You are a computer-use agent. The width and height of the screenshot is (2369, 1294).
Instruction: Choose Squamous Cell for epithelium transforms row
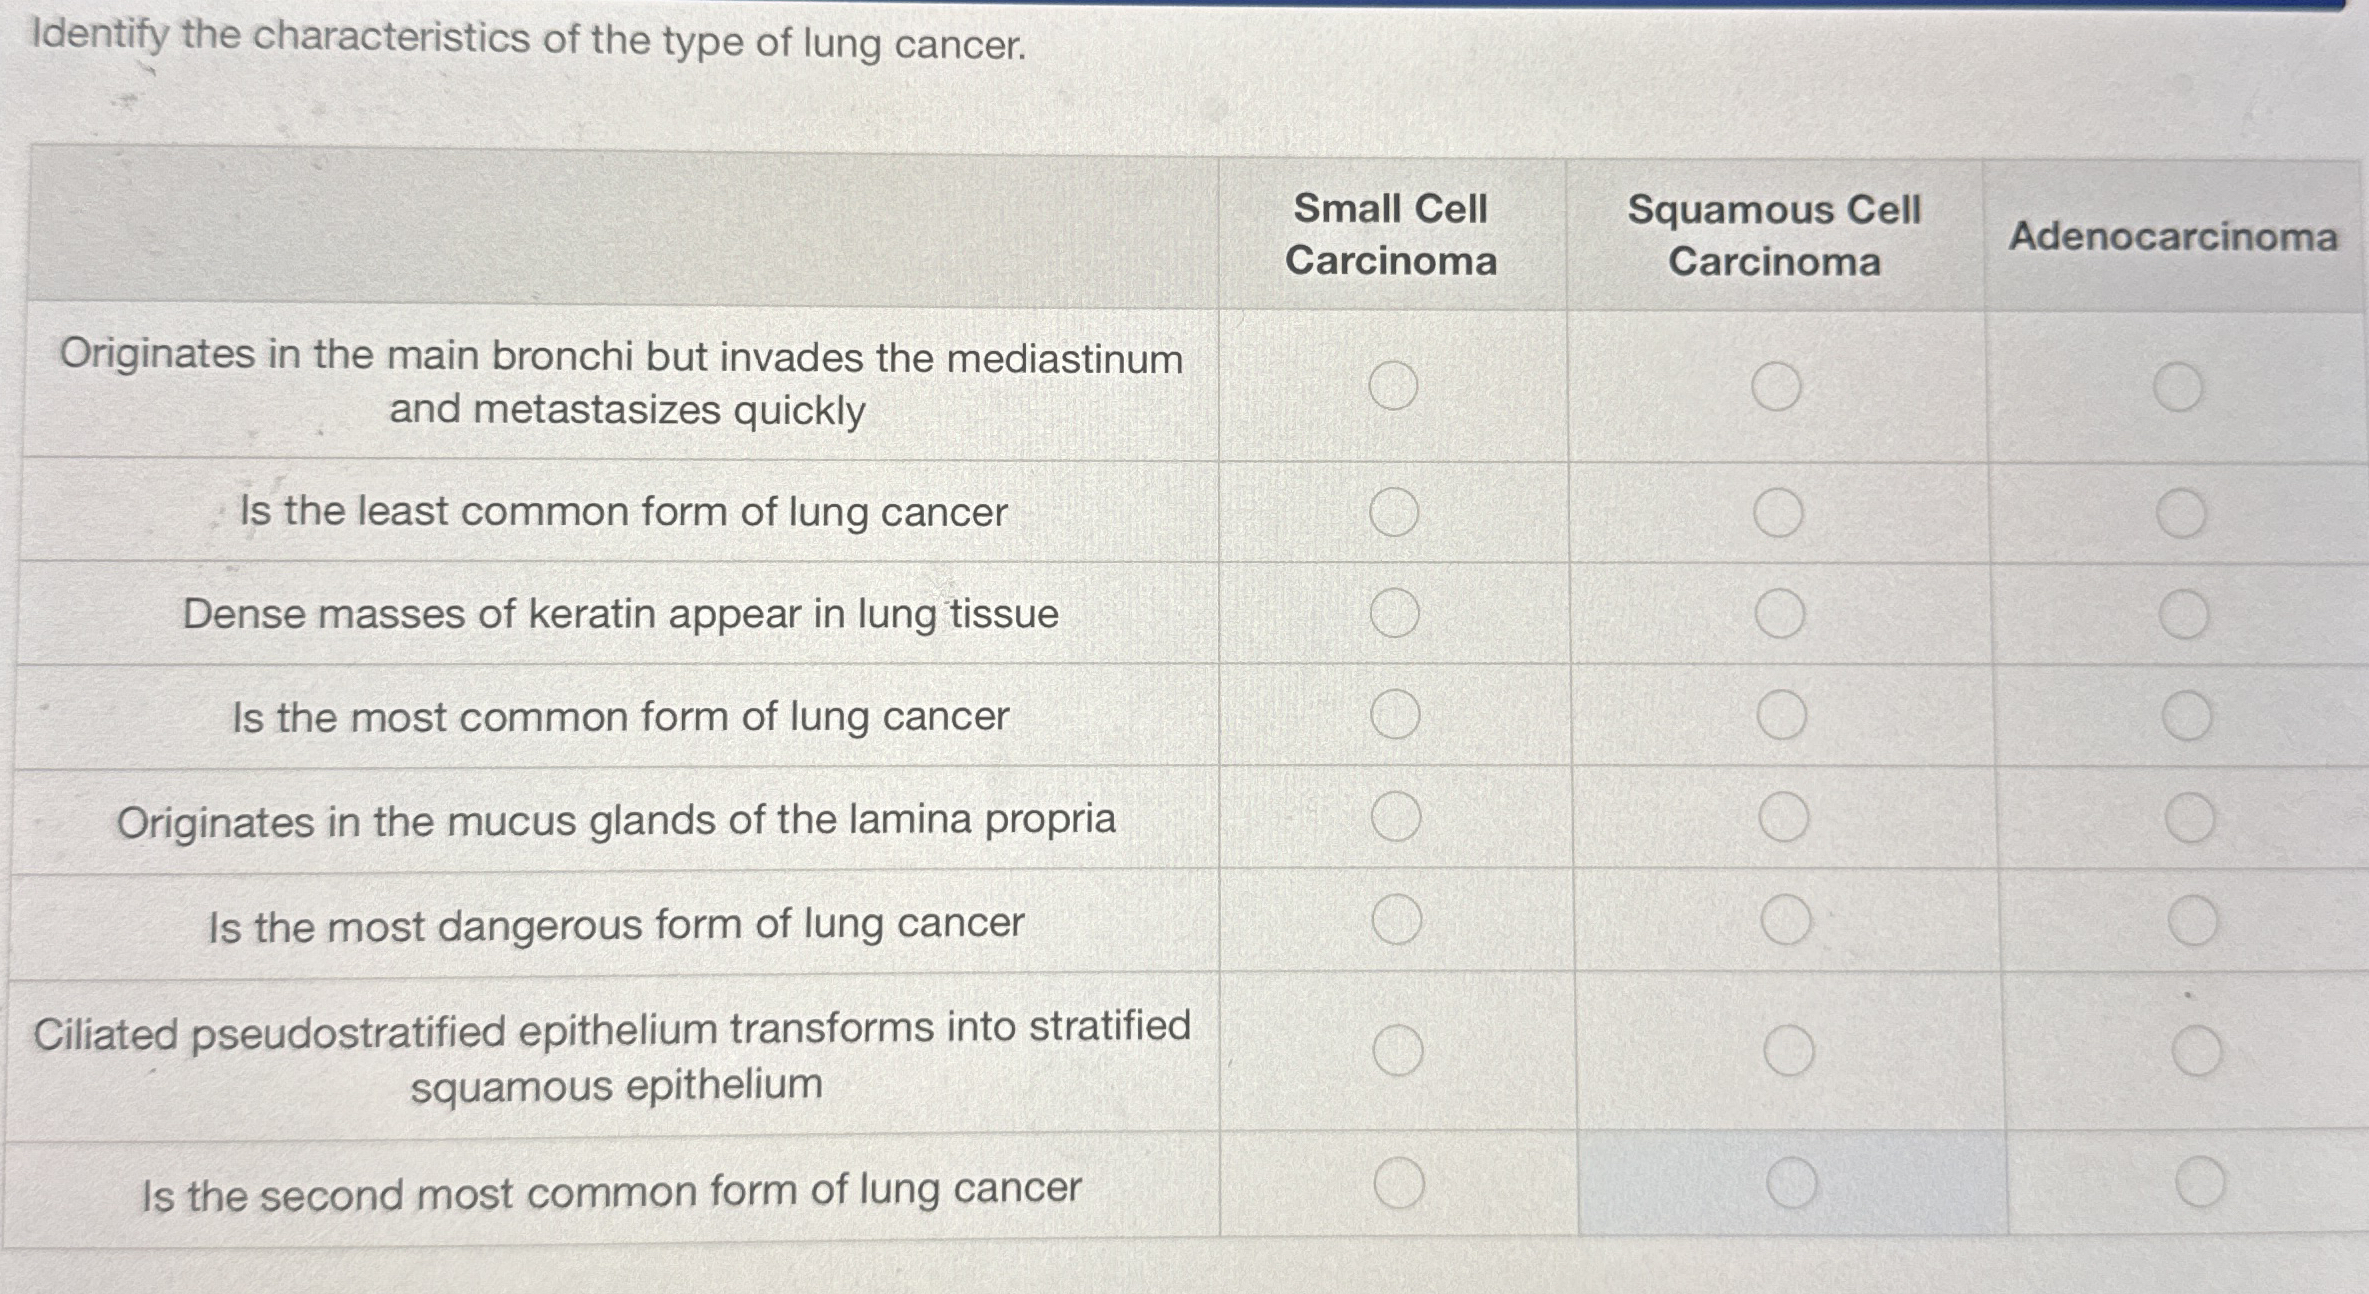point(1789,1051)
